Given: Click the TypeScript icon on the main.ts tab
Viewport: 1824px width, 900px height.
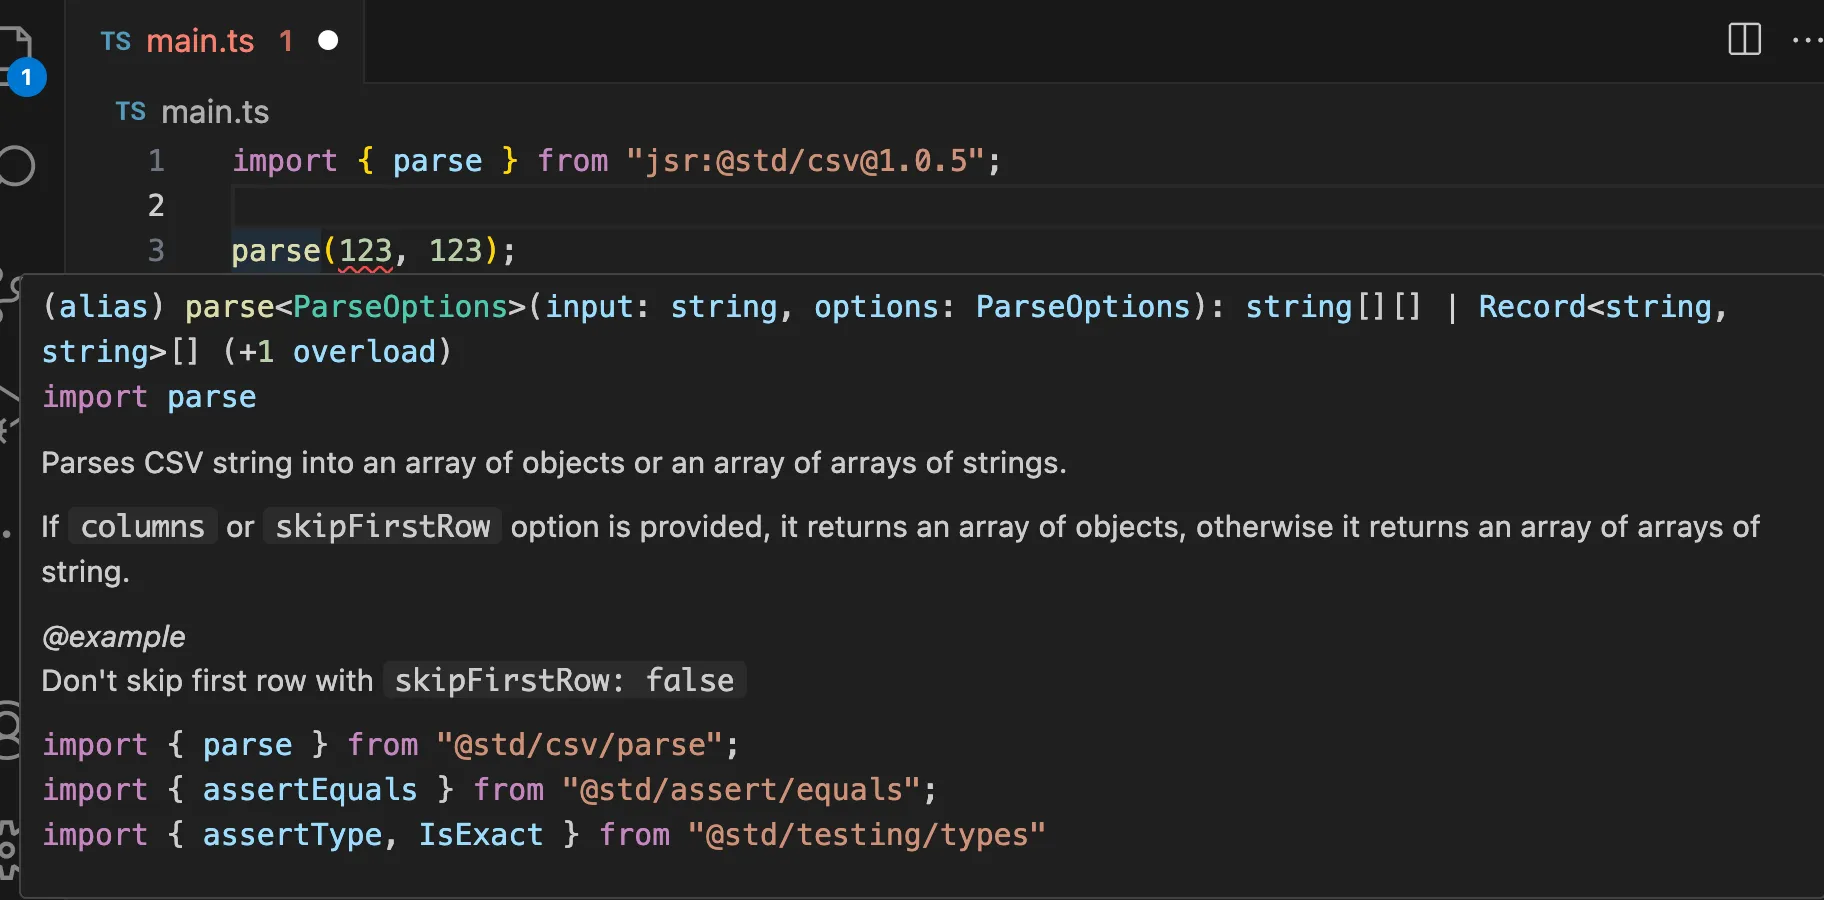Looking at the screenshot, I should click(115, 41).
